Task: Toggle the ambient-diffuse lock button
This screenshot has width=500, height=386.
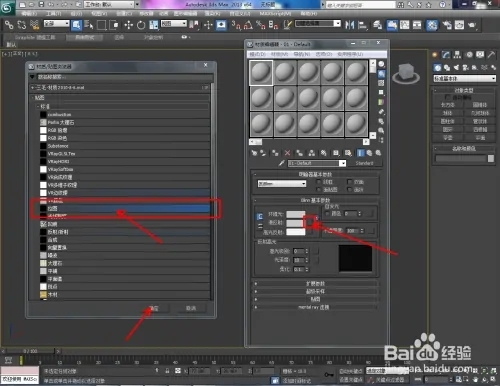Action: pos(260,217)
